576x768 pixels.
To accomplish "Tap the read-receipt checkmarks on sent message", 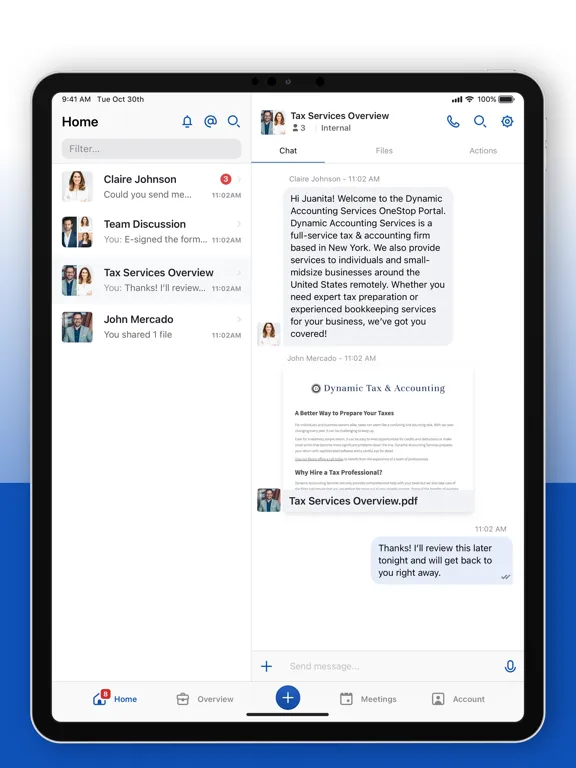I will 505,577.
